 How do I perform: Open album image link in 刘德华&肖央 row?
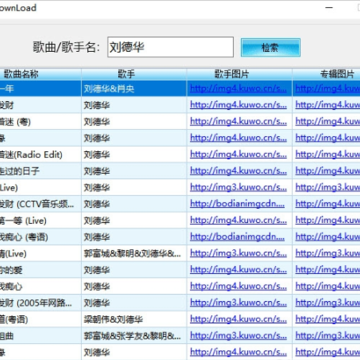click(328, 89)
